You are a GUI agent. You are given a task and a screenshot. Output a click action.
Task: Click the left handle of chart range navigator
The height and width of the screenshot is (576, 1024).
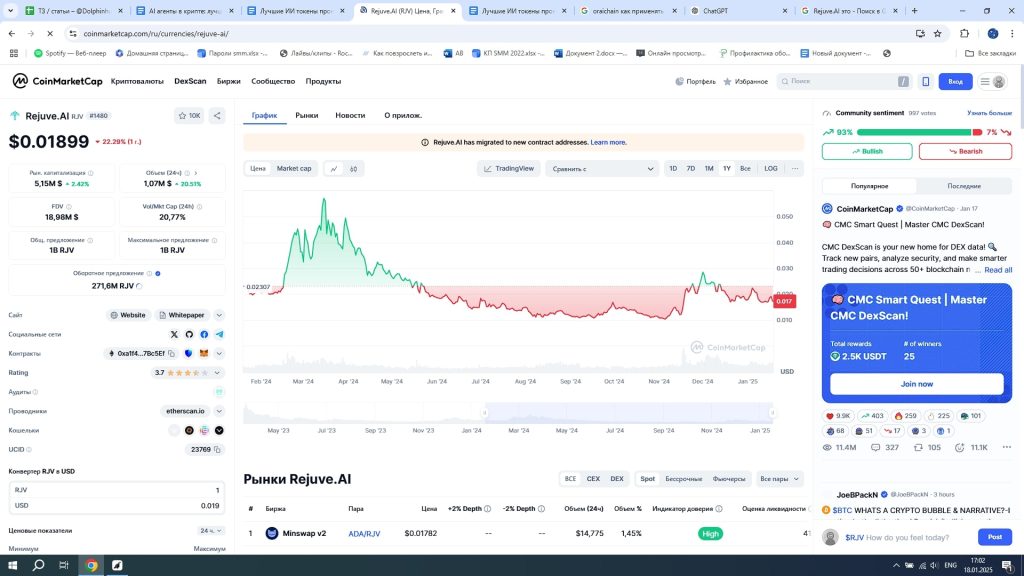(x=485, y=413)
